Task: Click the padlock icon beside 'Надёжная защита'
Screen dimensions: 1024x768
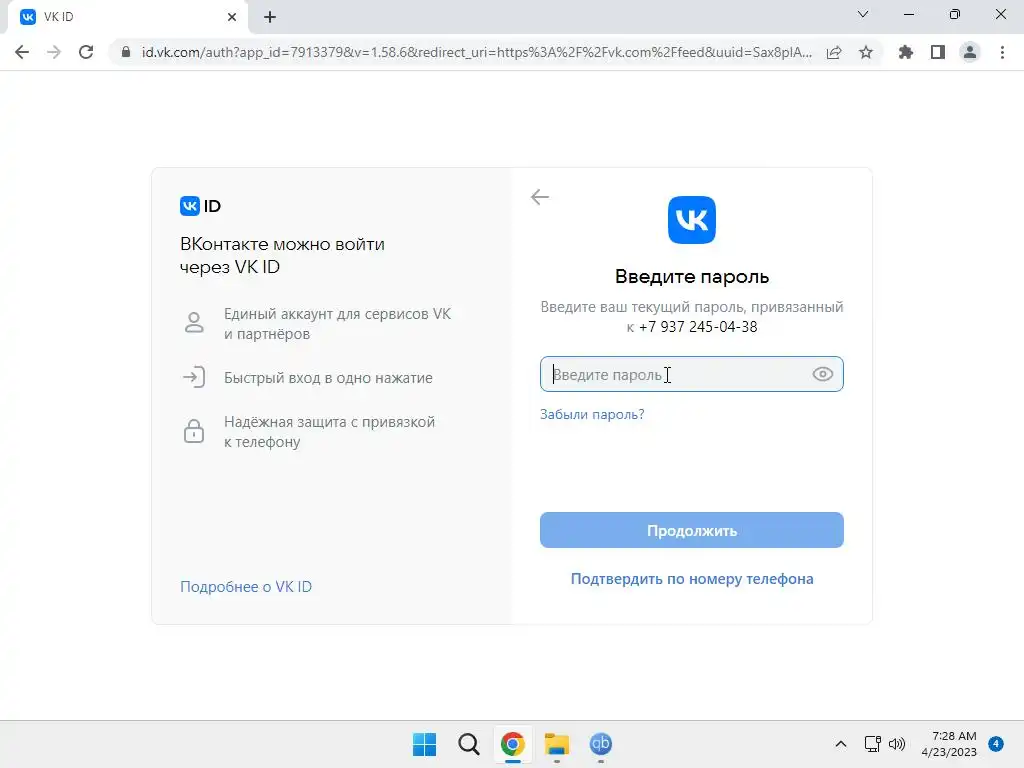Action: click(x=194, y=431)
